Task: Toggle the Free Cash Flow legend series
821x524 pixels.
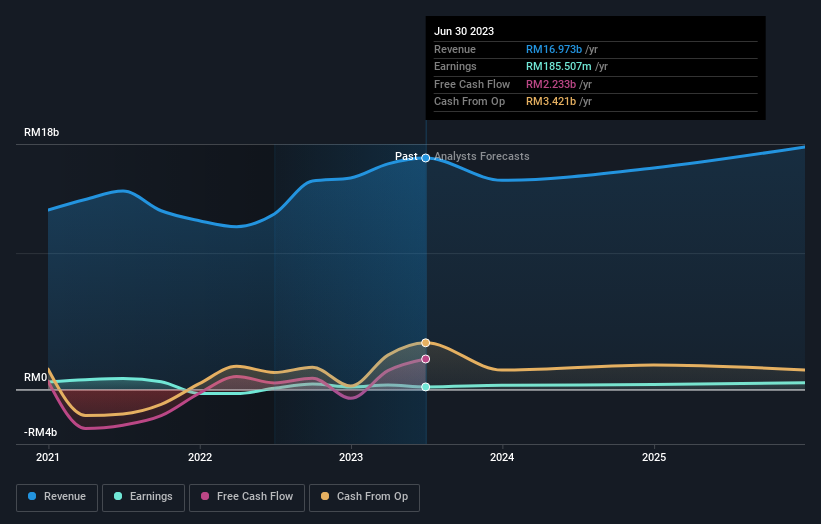Action: (x=247, y=497)
